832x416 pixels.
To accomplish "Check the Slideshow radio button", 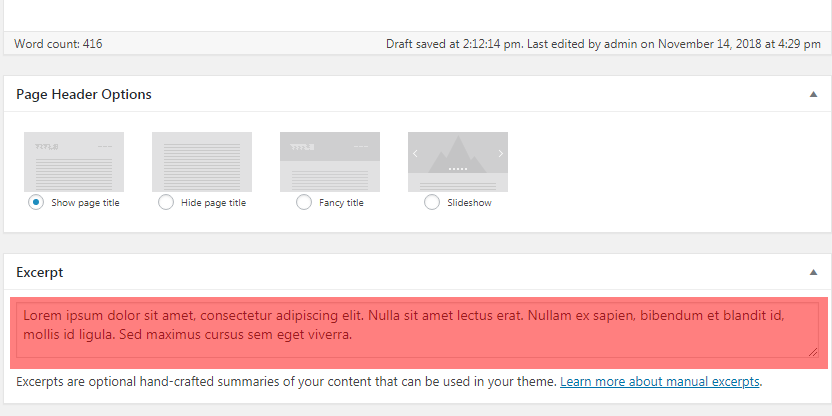I will (432, 202).
